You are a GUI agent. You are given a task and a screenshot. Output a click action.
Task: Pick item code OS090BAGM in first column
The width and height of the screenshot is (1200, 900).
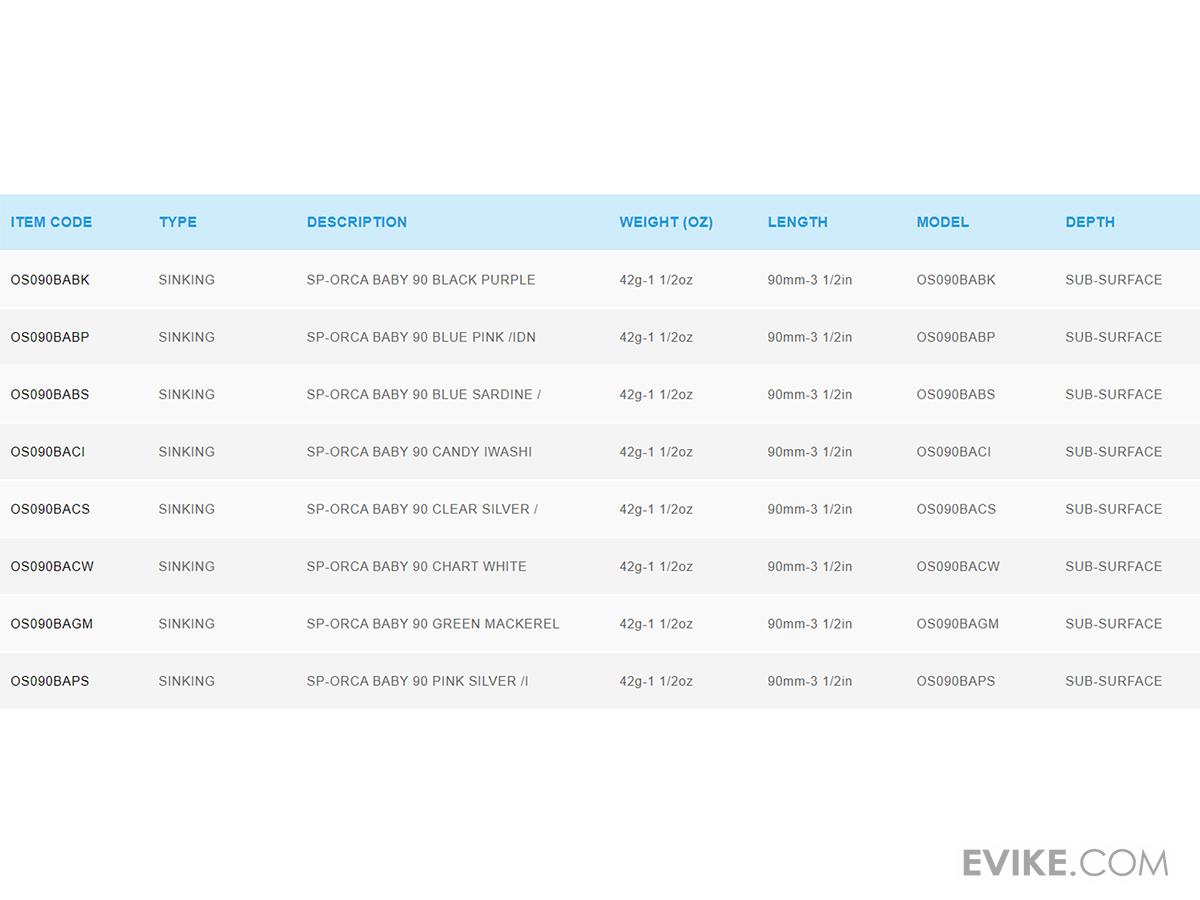click(52, 624)
